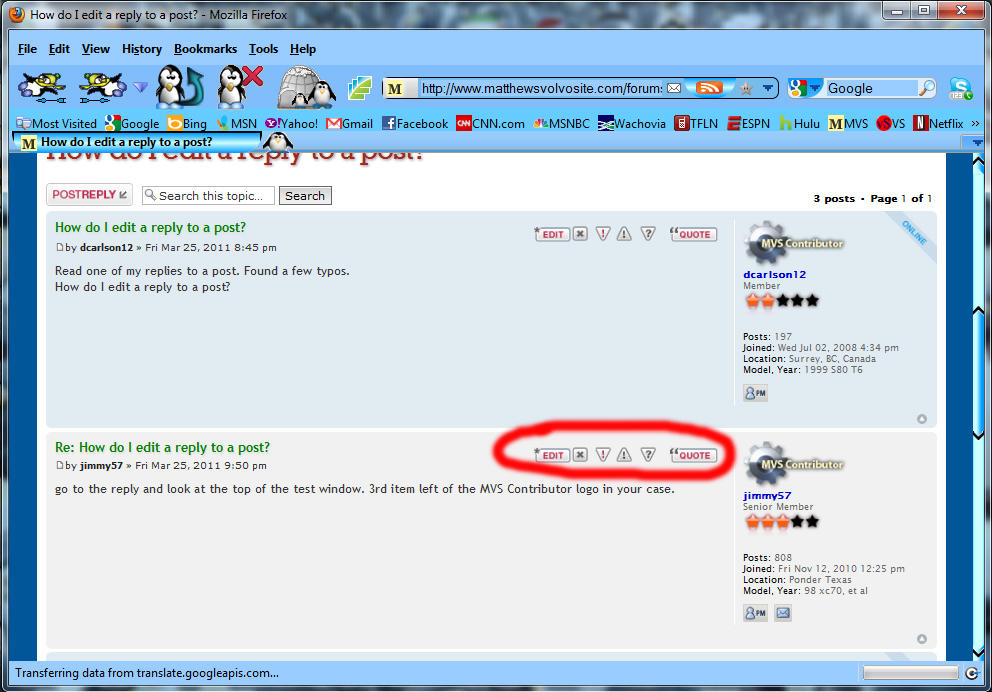Report dcarlson12's post with red exclamation icon
This screenshot has width=992, height=692.
(x=602, y=234)
